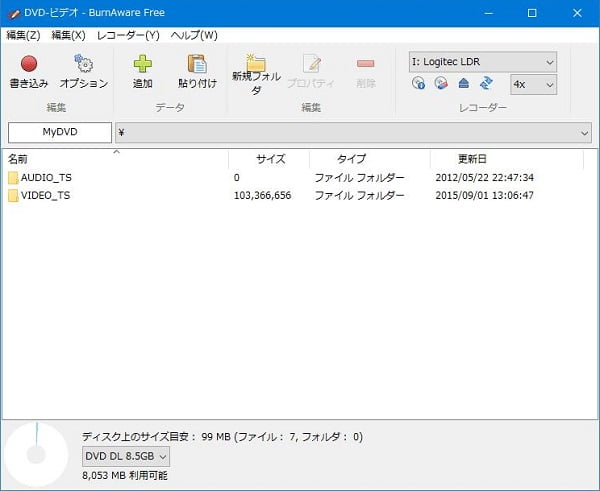
Task: Minimize the BurnAware window
Action: tap(488, 13)
